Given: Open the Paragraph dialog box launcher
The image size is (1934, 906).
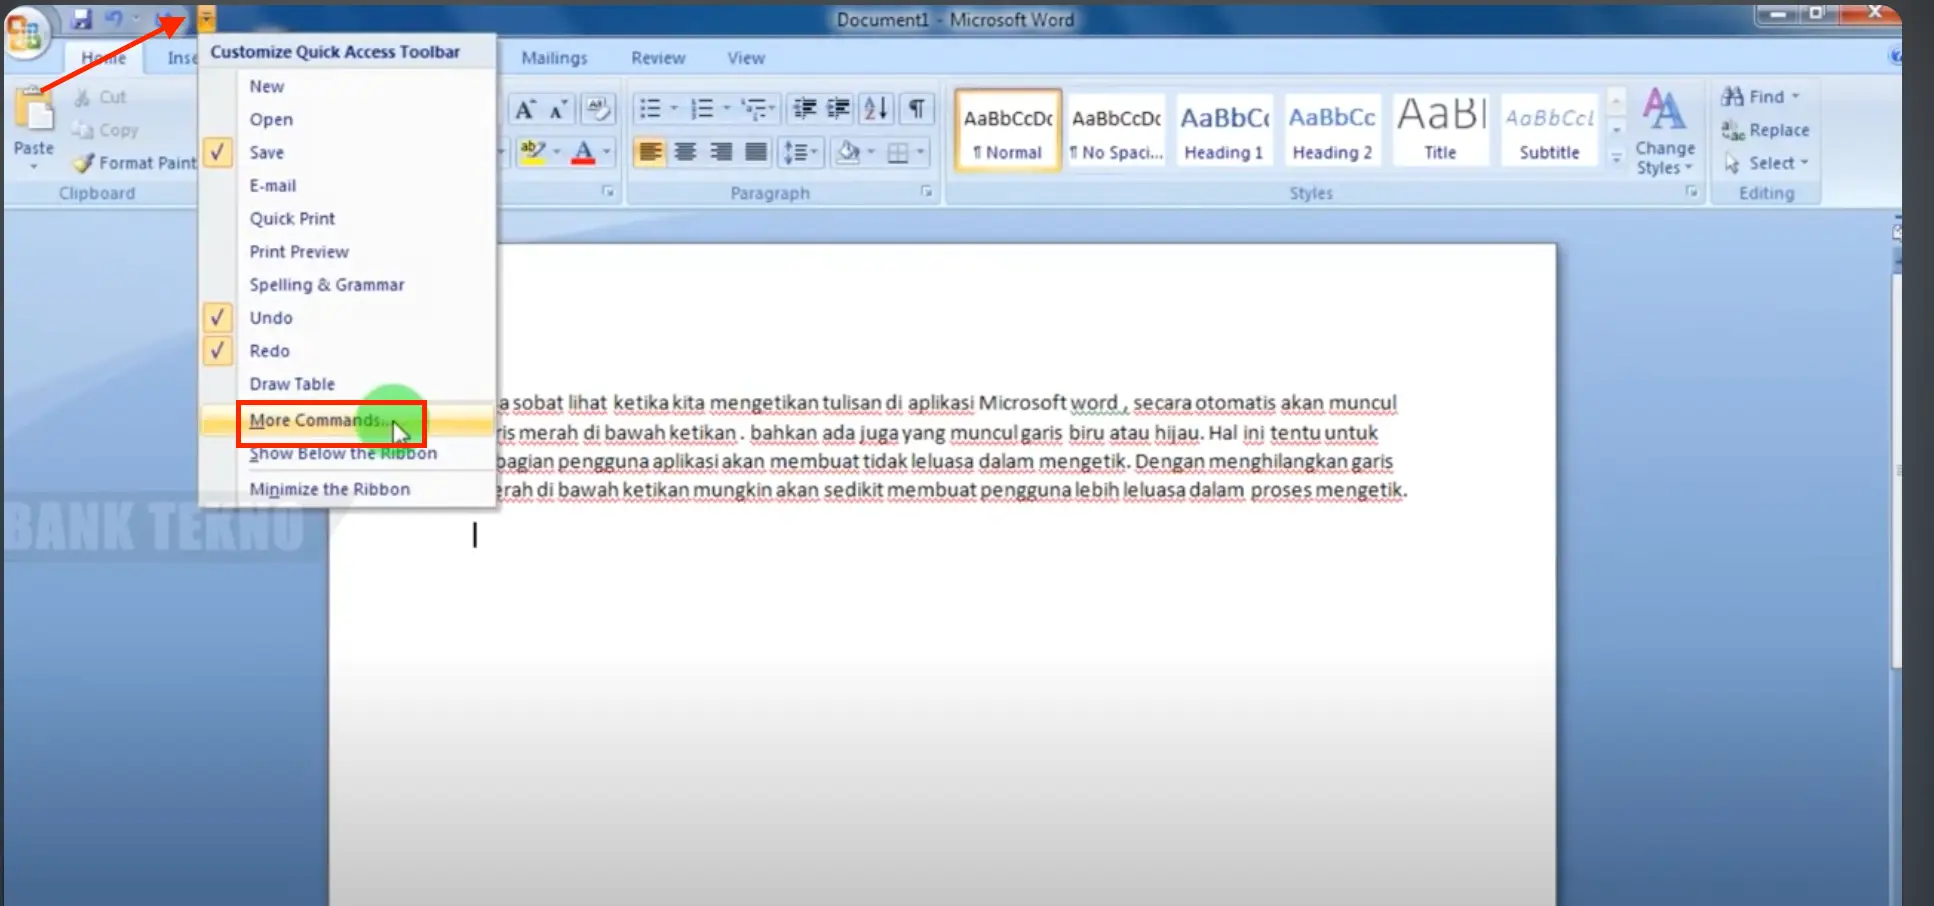Looking at the screenshot, I should (x=927, y=192).
